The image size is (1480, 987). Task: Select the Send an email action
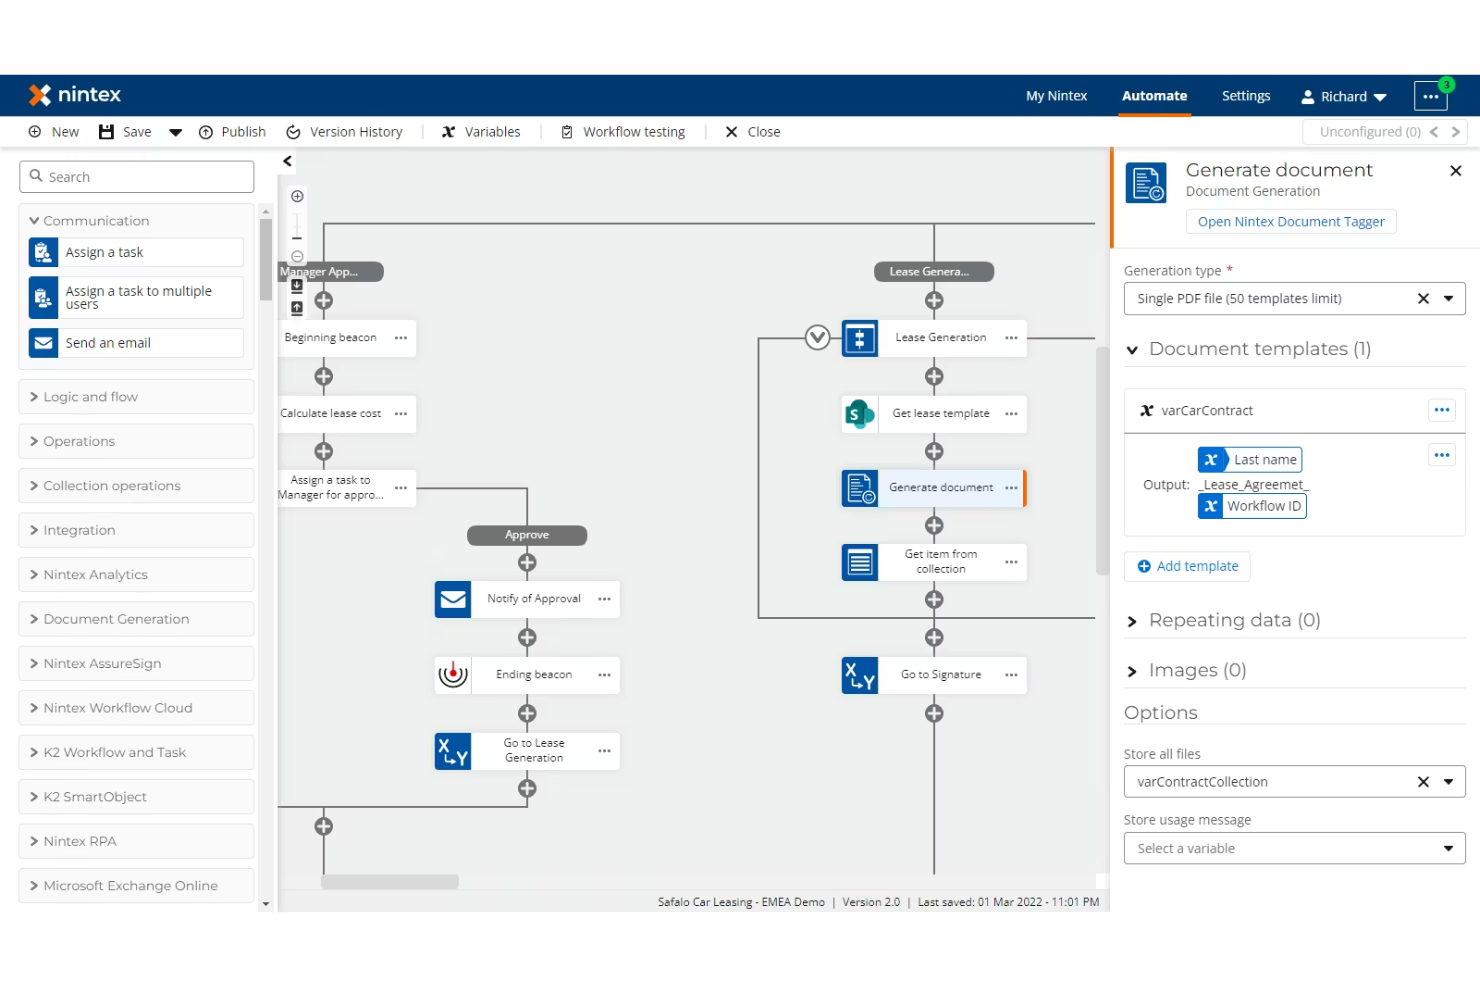click(136, 343)
